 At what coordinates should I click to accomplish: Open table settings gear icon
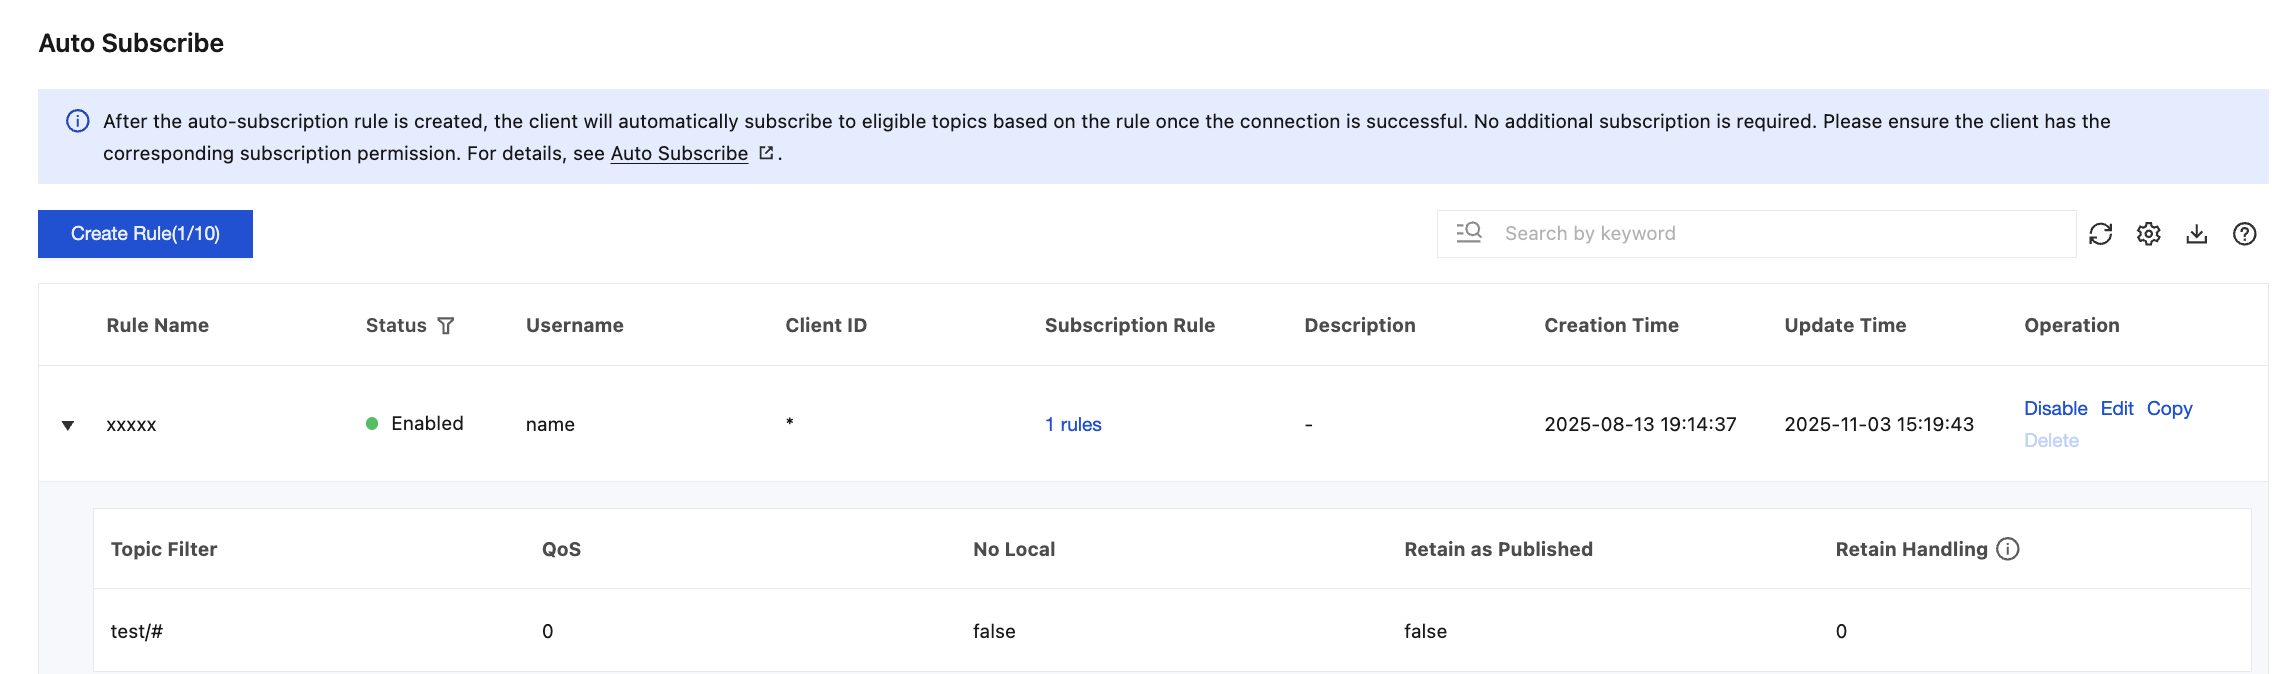[2148, 234]
